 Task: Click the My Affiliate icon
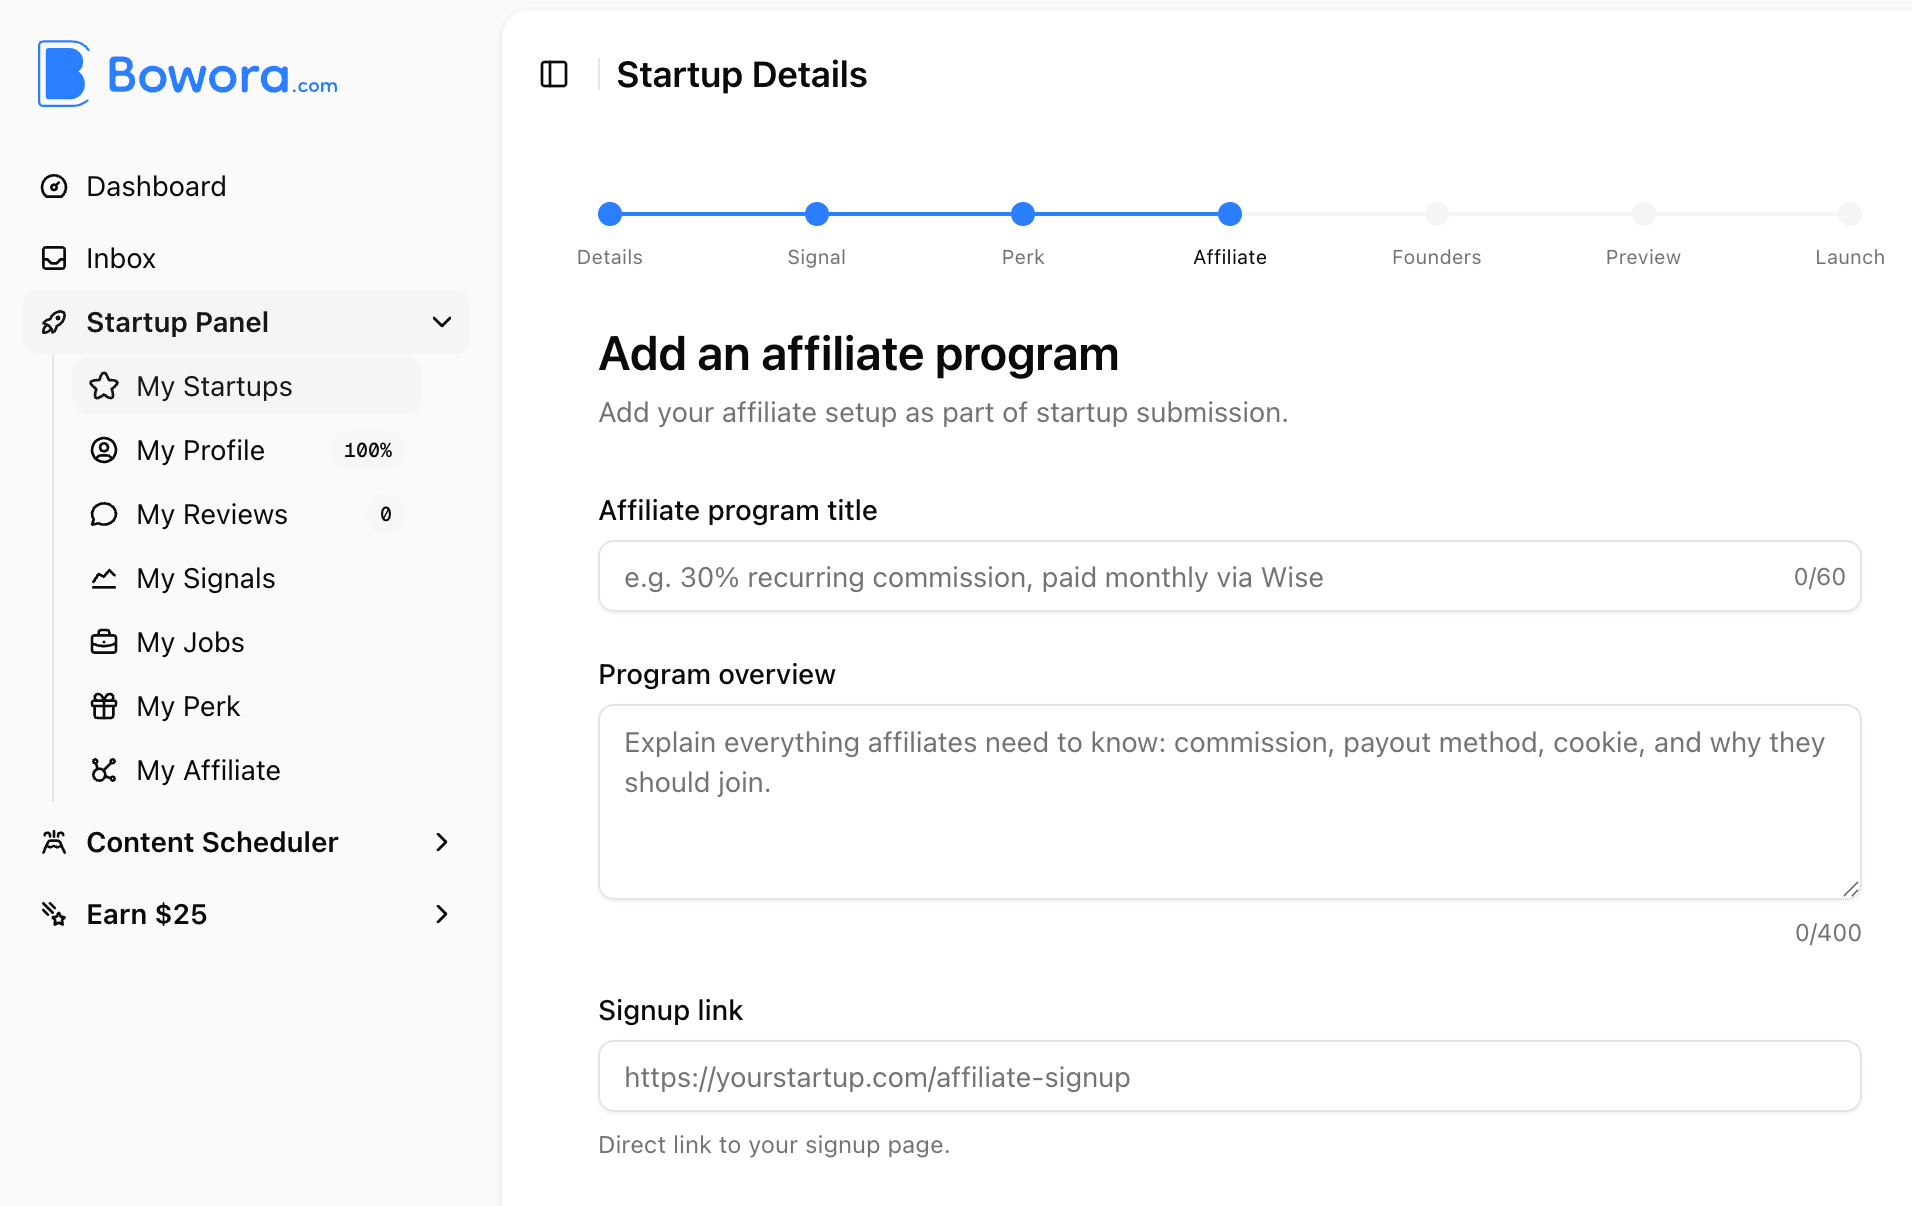[x=104, y=770]
